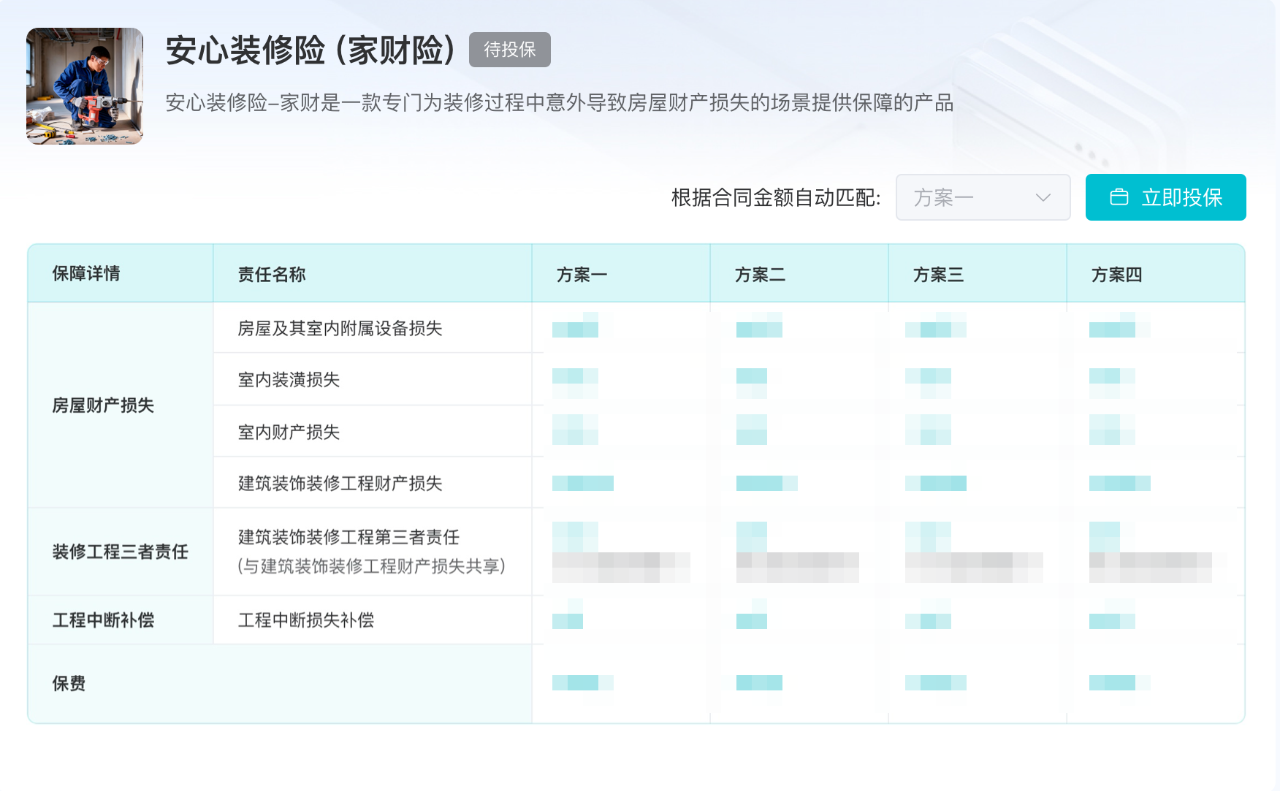Click the 房屋及其室内附属设备损失 row

tap(340, 328)
